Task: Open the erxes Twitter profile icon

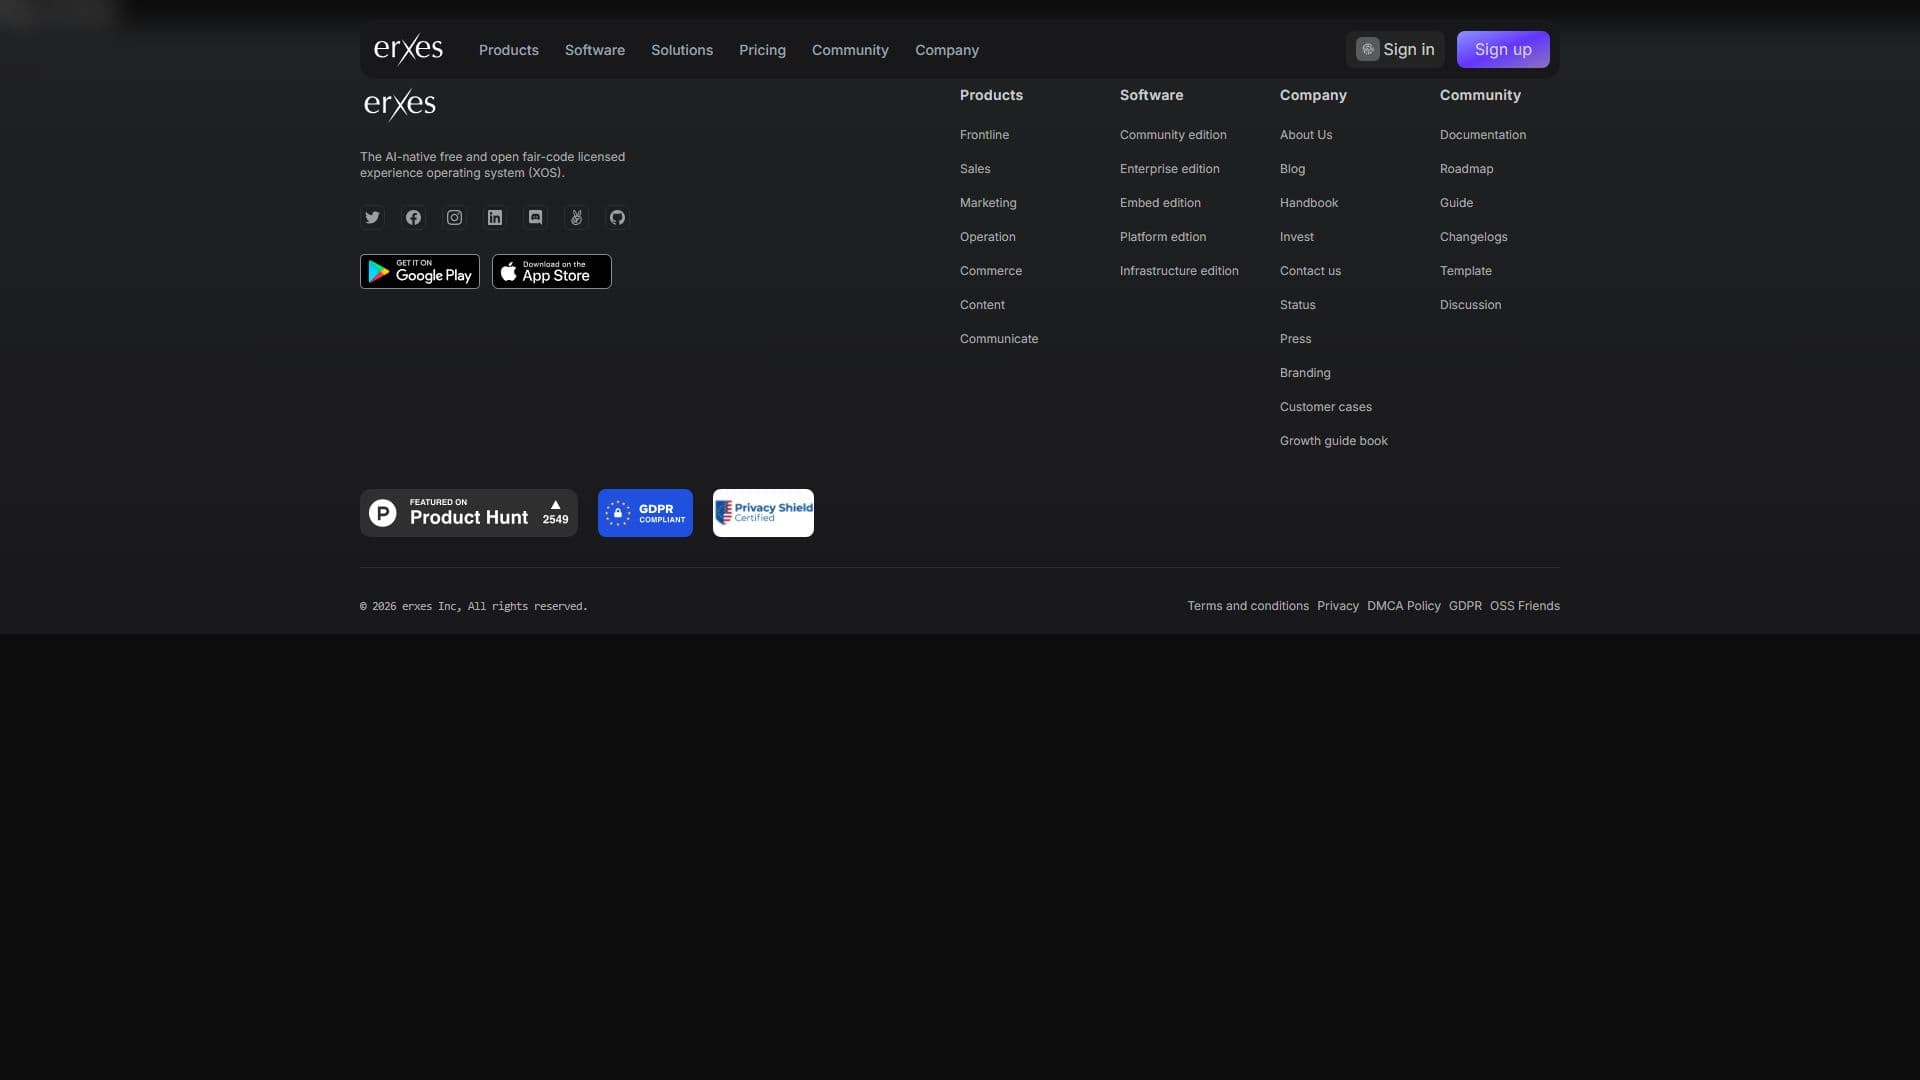Action: coord(372,218)
